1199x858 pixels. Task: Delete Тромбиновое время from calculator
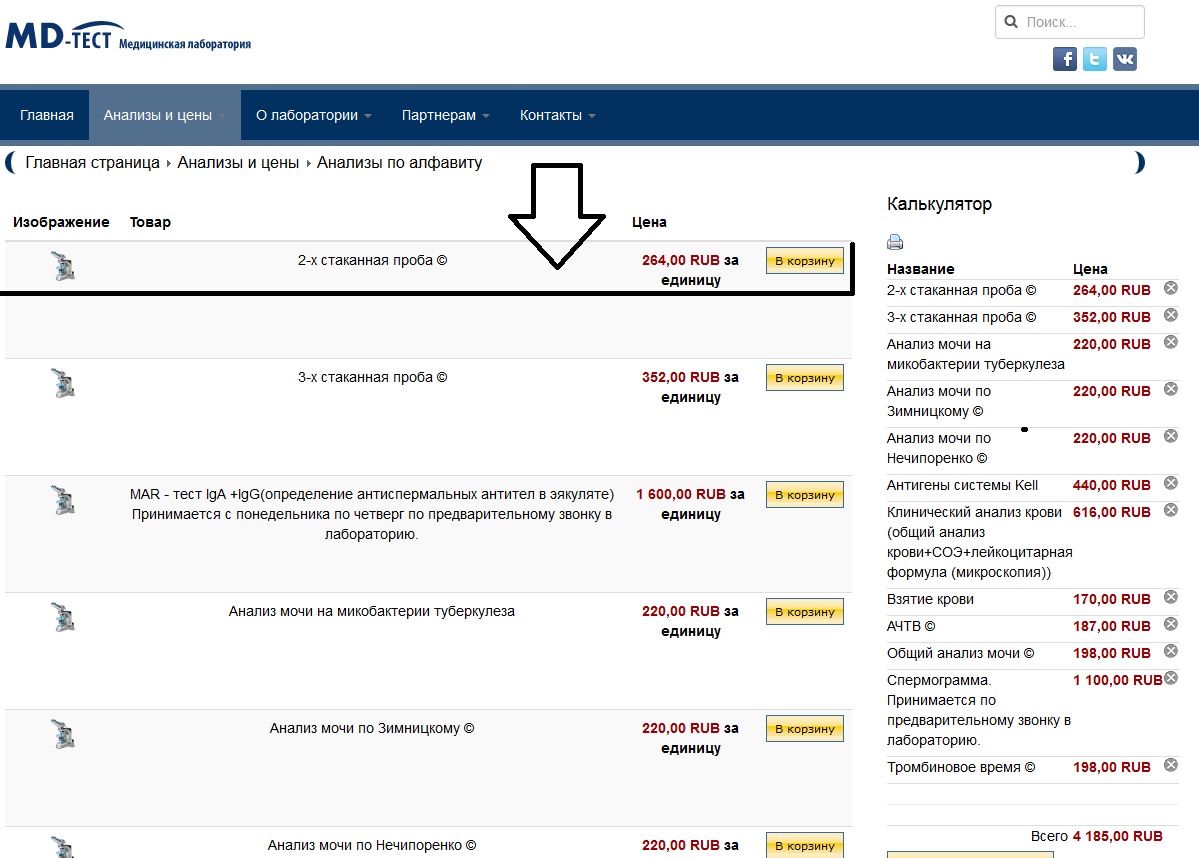(x=1171, y=766)
